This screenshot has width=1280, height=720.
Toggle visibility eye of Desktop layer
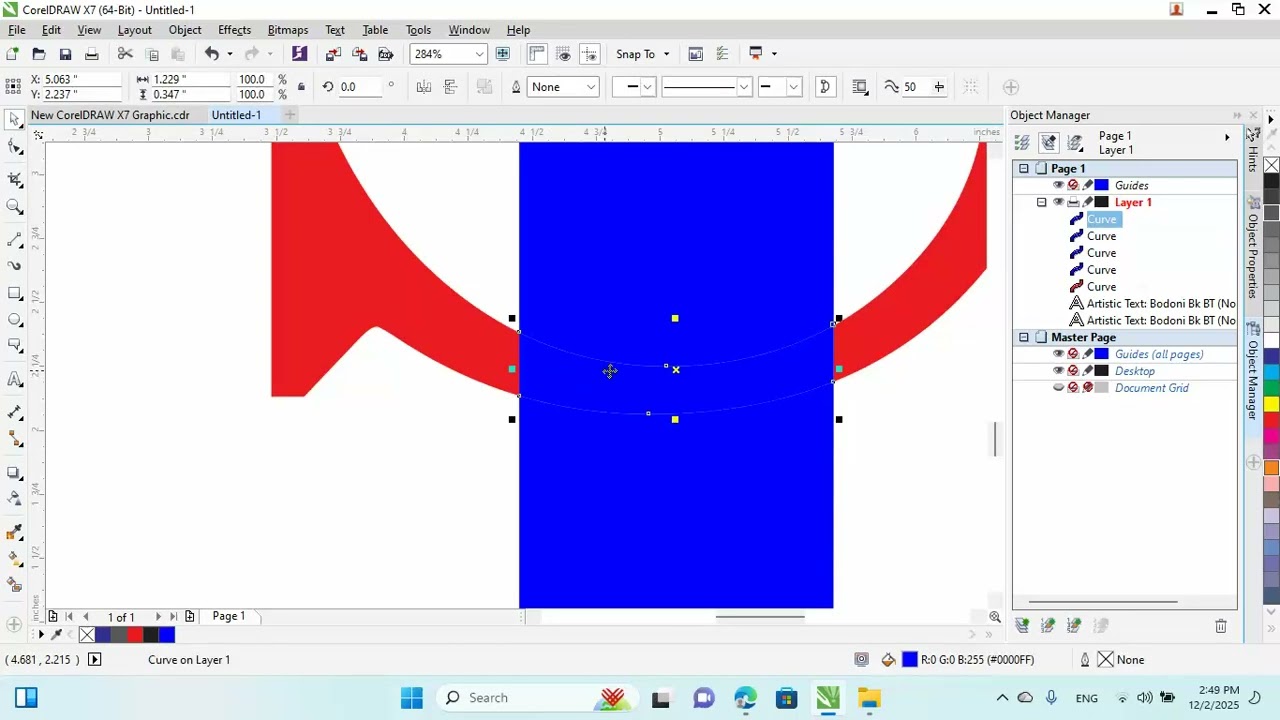[1059, 371]
